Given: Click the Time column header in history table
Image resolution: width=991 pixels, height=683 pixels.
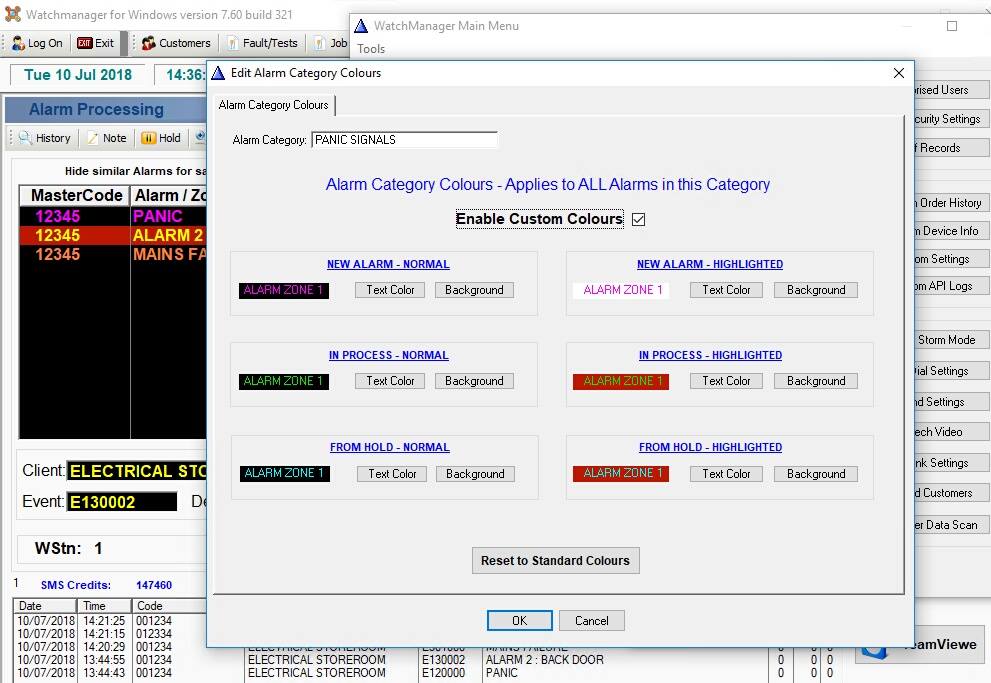Looking at the screenshot, I should (104, 606).
